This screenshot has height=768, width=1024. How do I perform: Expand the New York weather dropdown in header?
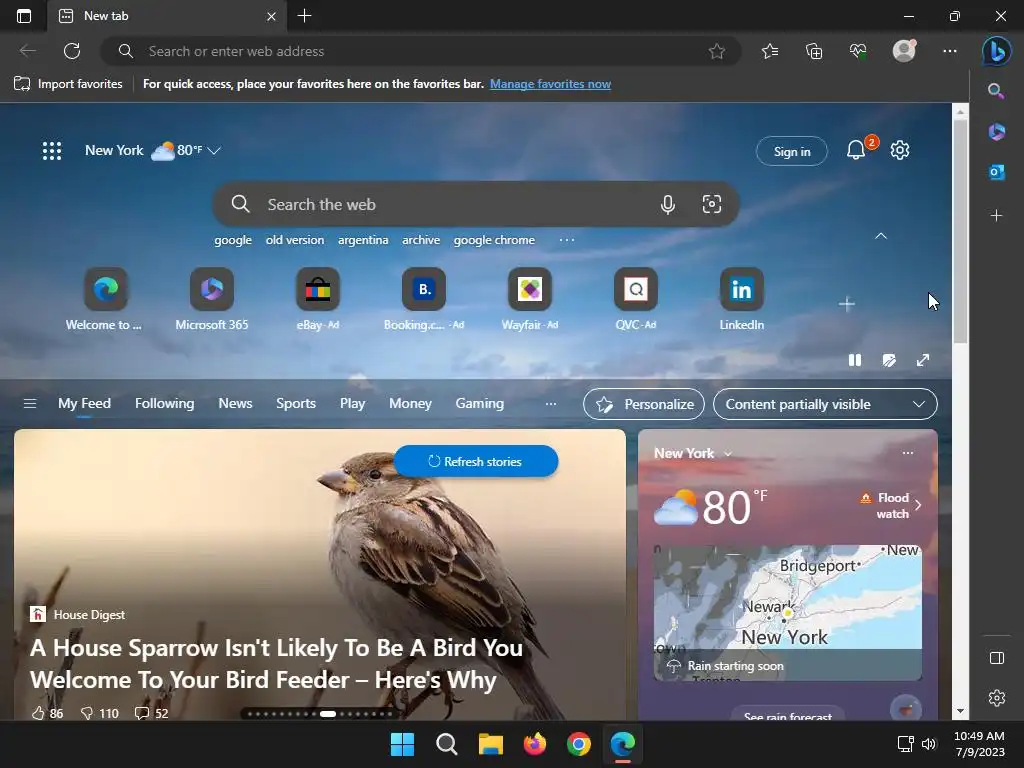214,151
